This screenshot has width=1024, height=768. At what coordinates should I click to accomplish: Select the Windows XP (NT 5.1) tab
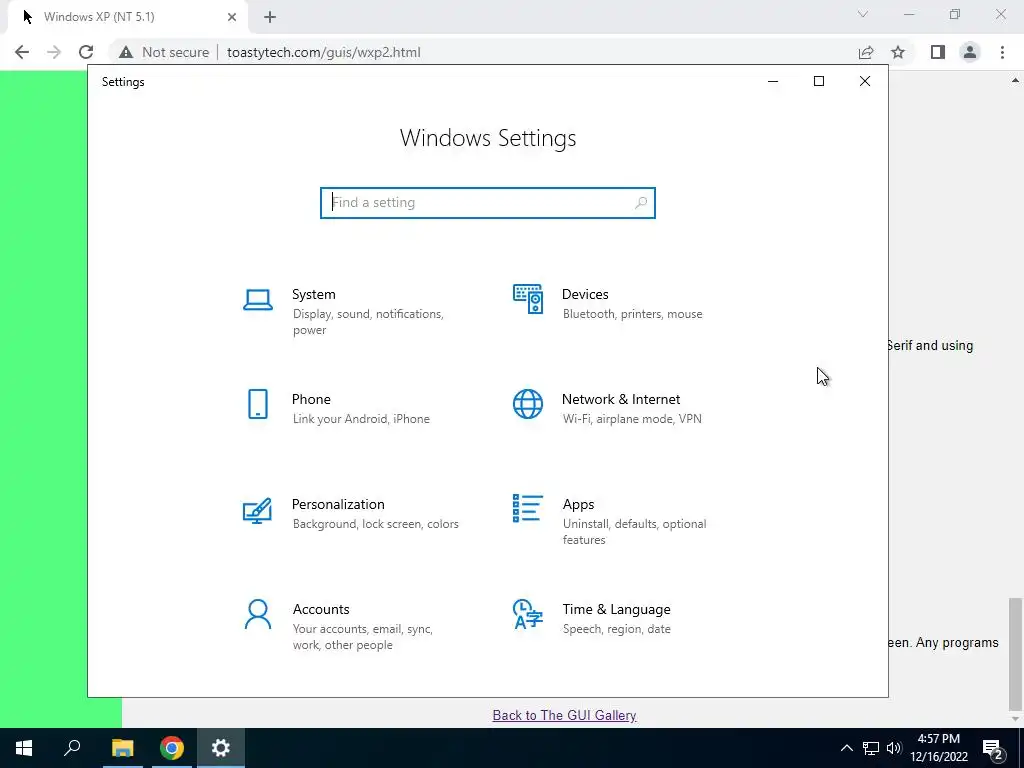tap(124, 18)
